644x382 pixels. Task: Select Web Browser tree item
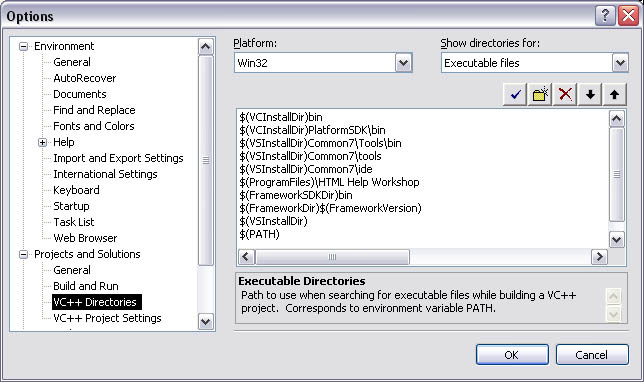(x=85, y=238)
